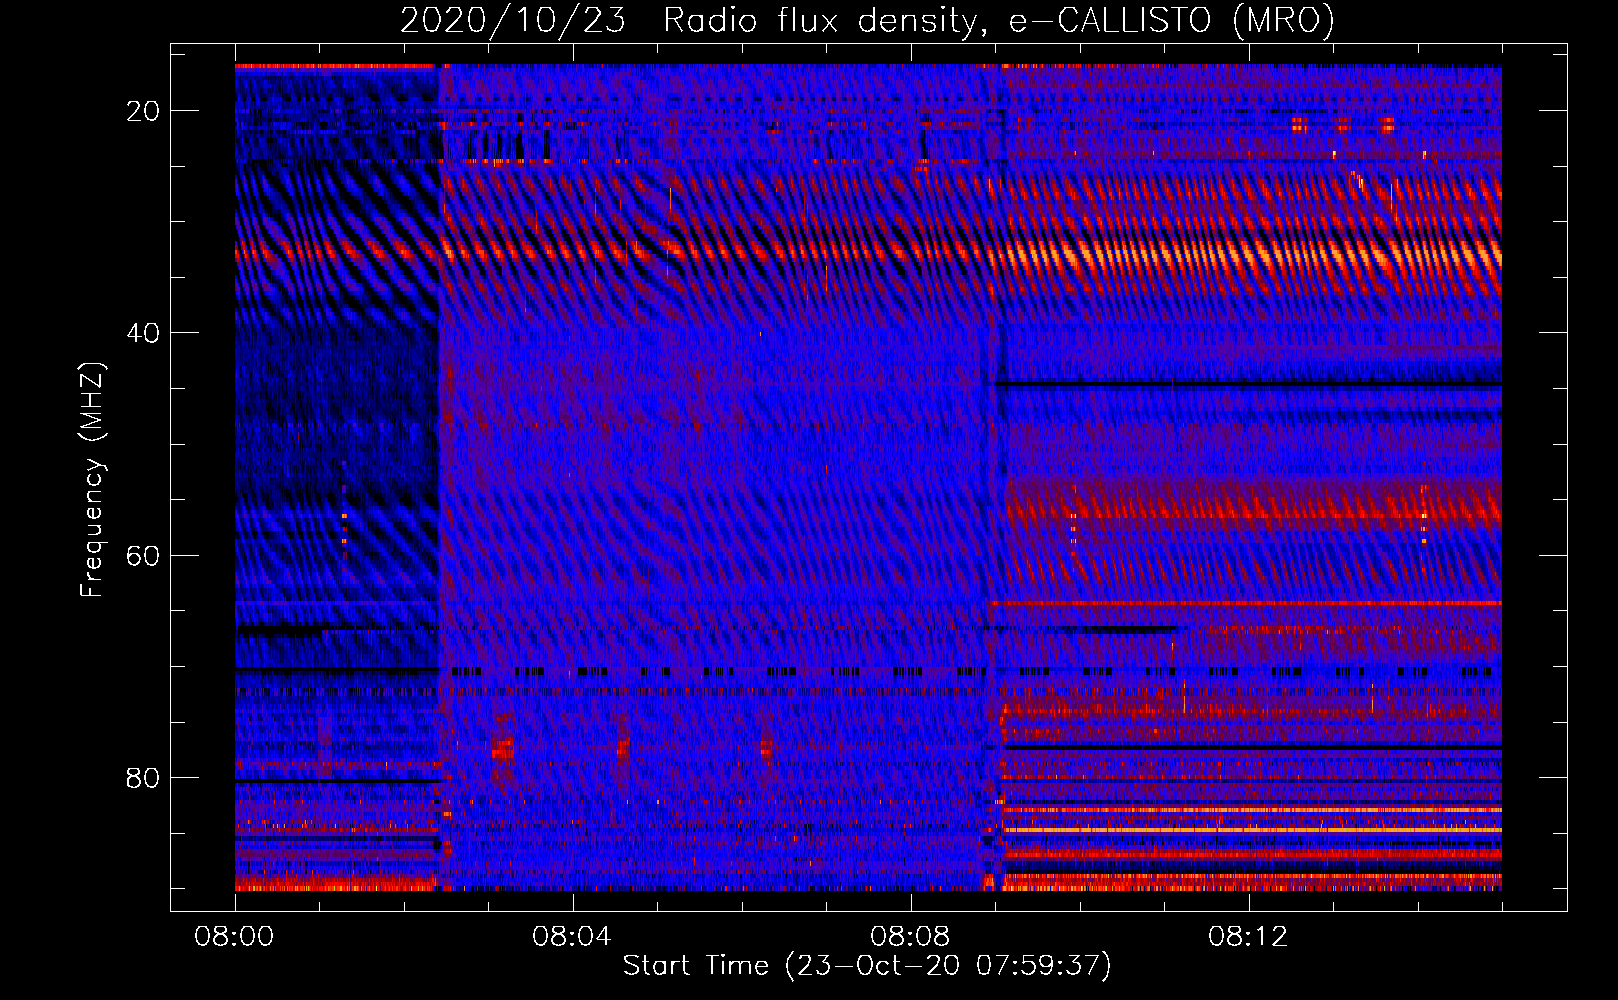Click the 'Frequency (MHZ)' y-axis label
Image resolution: width=1618 pixels, height=1000 pixels.
click(x=92, y=480)
